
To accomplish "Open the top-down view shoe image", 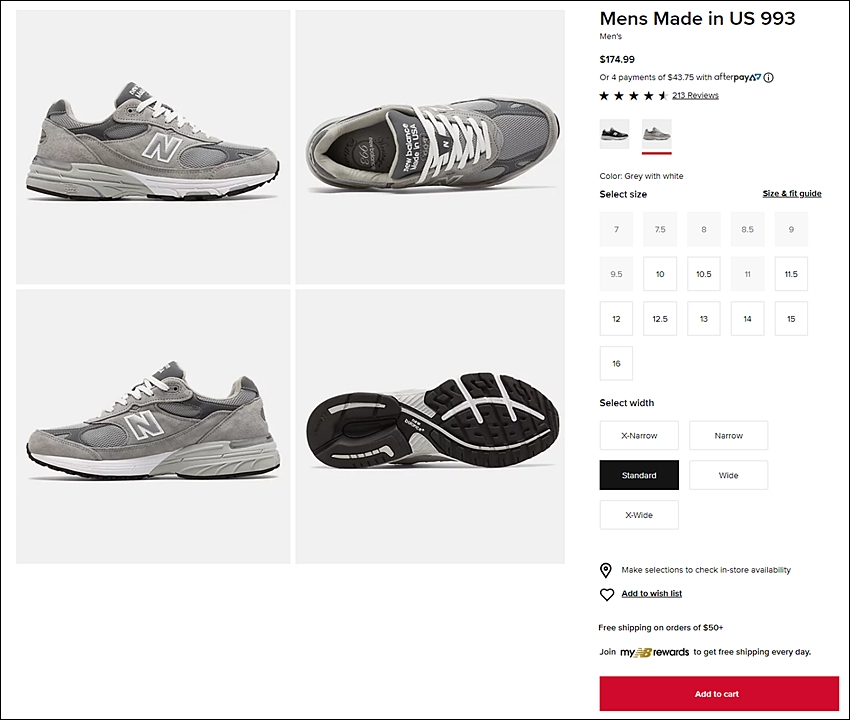I will tap(430, 147).
